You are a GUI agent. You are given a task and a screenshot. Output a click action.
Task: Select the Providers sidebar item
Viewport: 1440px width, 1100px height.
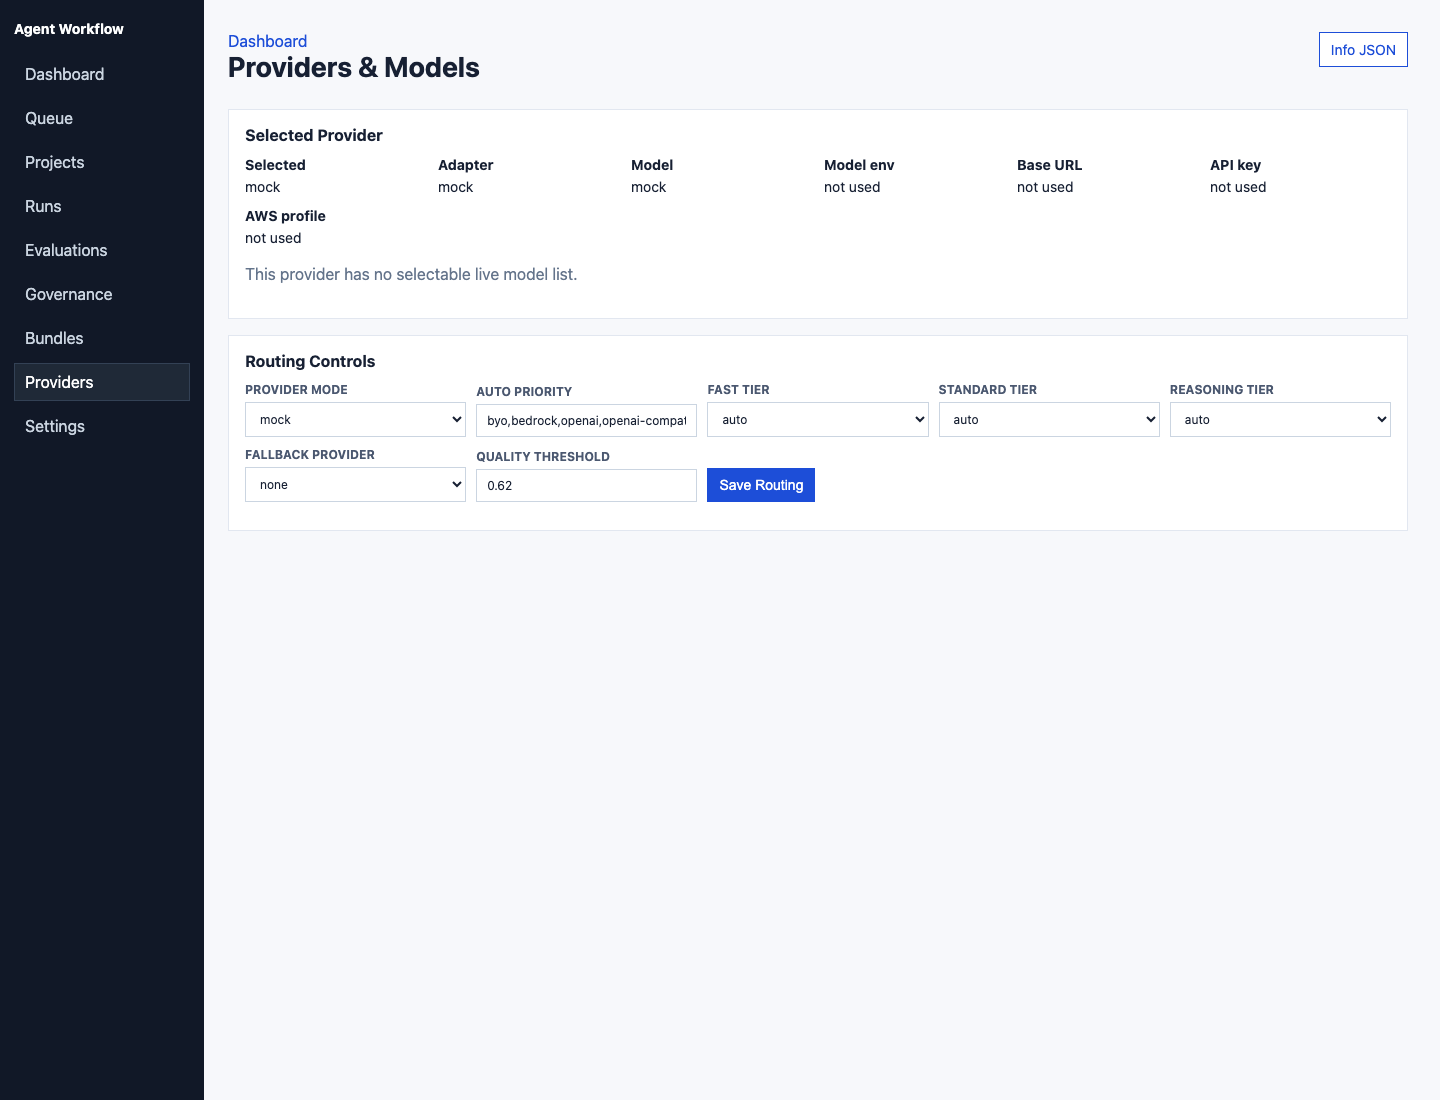[x=101, y=382]
